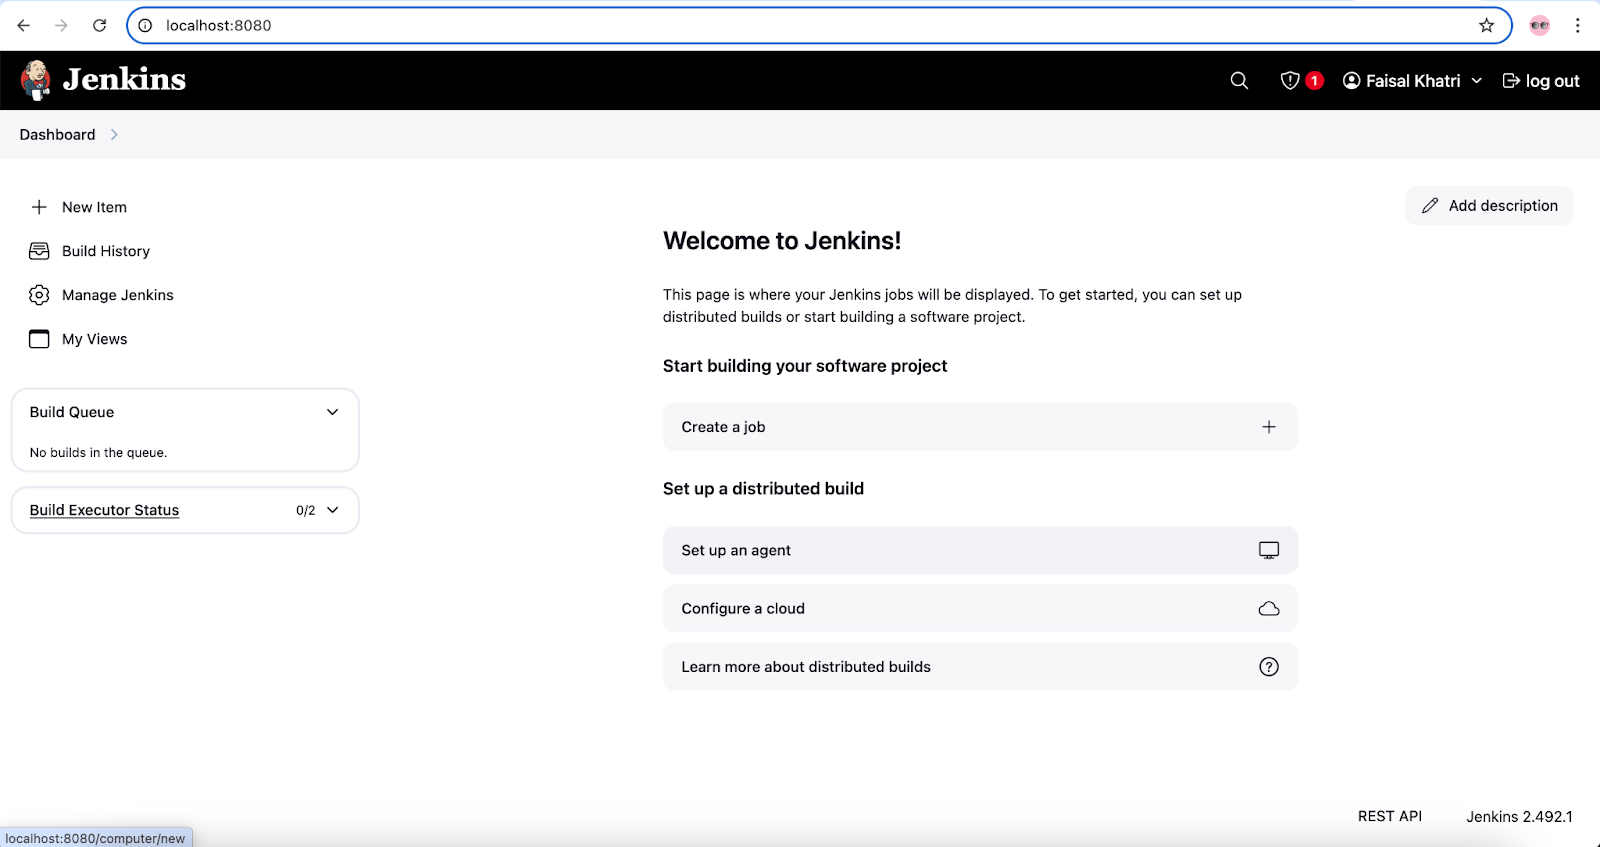Open security warnings shield icon
Screen dimensions: 1600x847
[x=1290, y=81]
